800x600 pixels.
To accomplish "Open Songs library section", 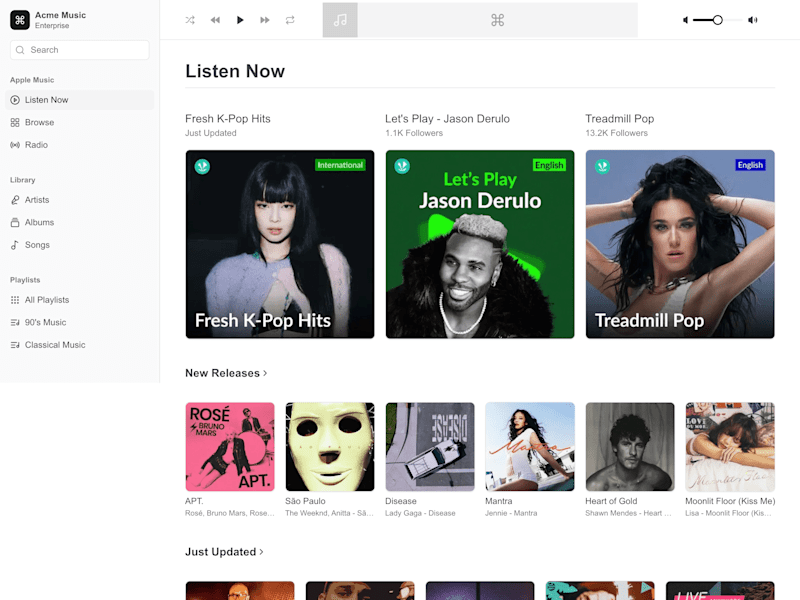I will (x=80, y=245).
